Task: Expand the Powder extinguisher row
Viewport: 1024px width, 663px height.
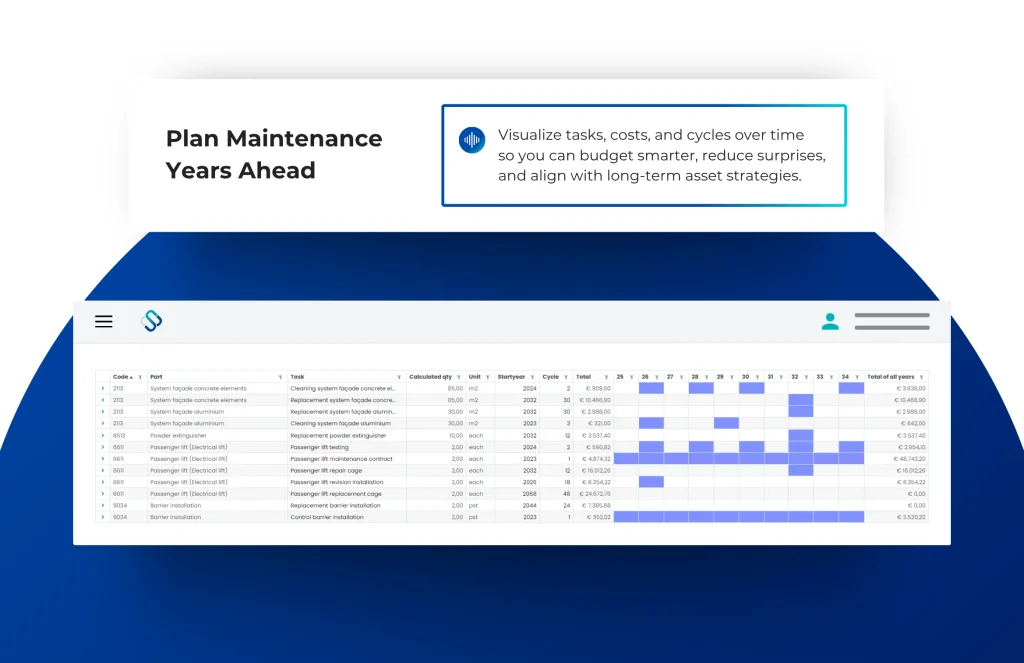Action: pos(103,436)
